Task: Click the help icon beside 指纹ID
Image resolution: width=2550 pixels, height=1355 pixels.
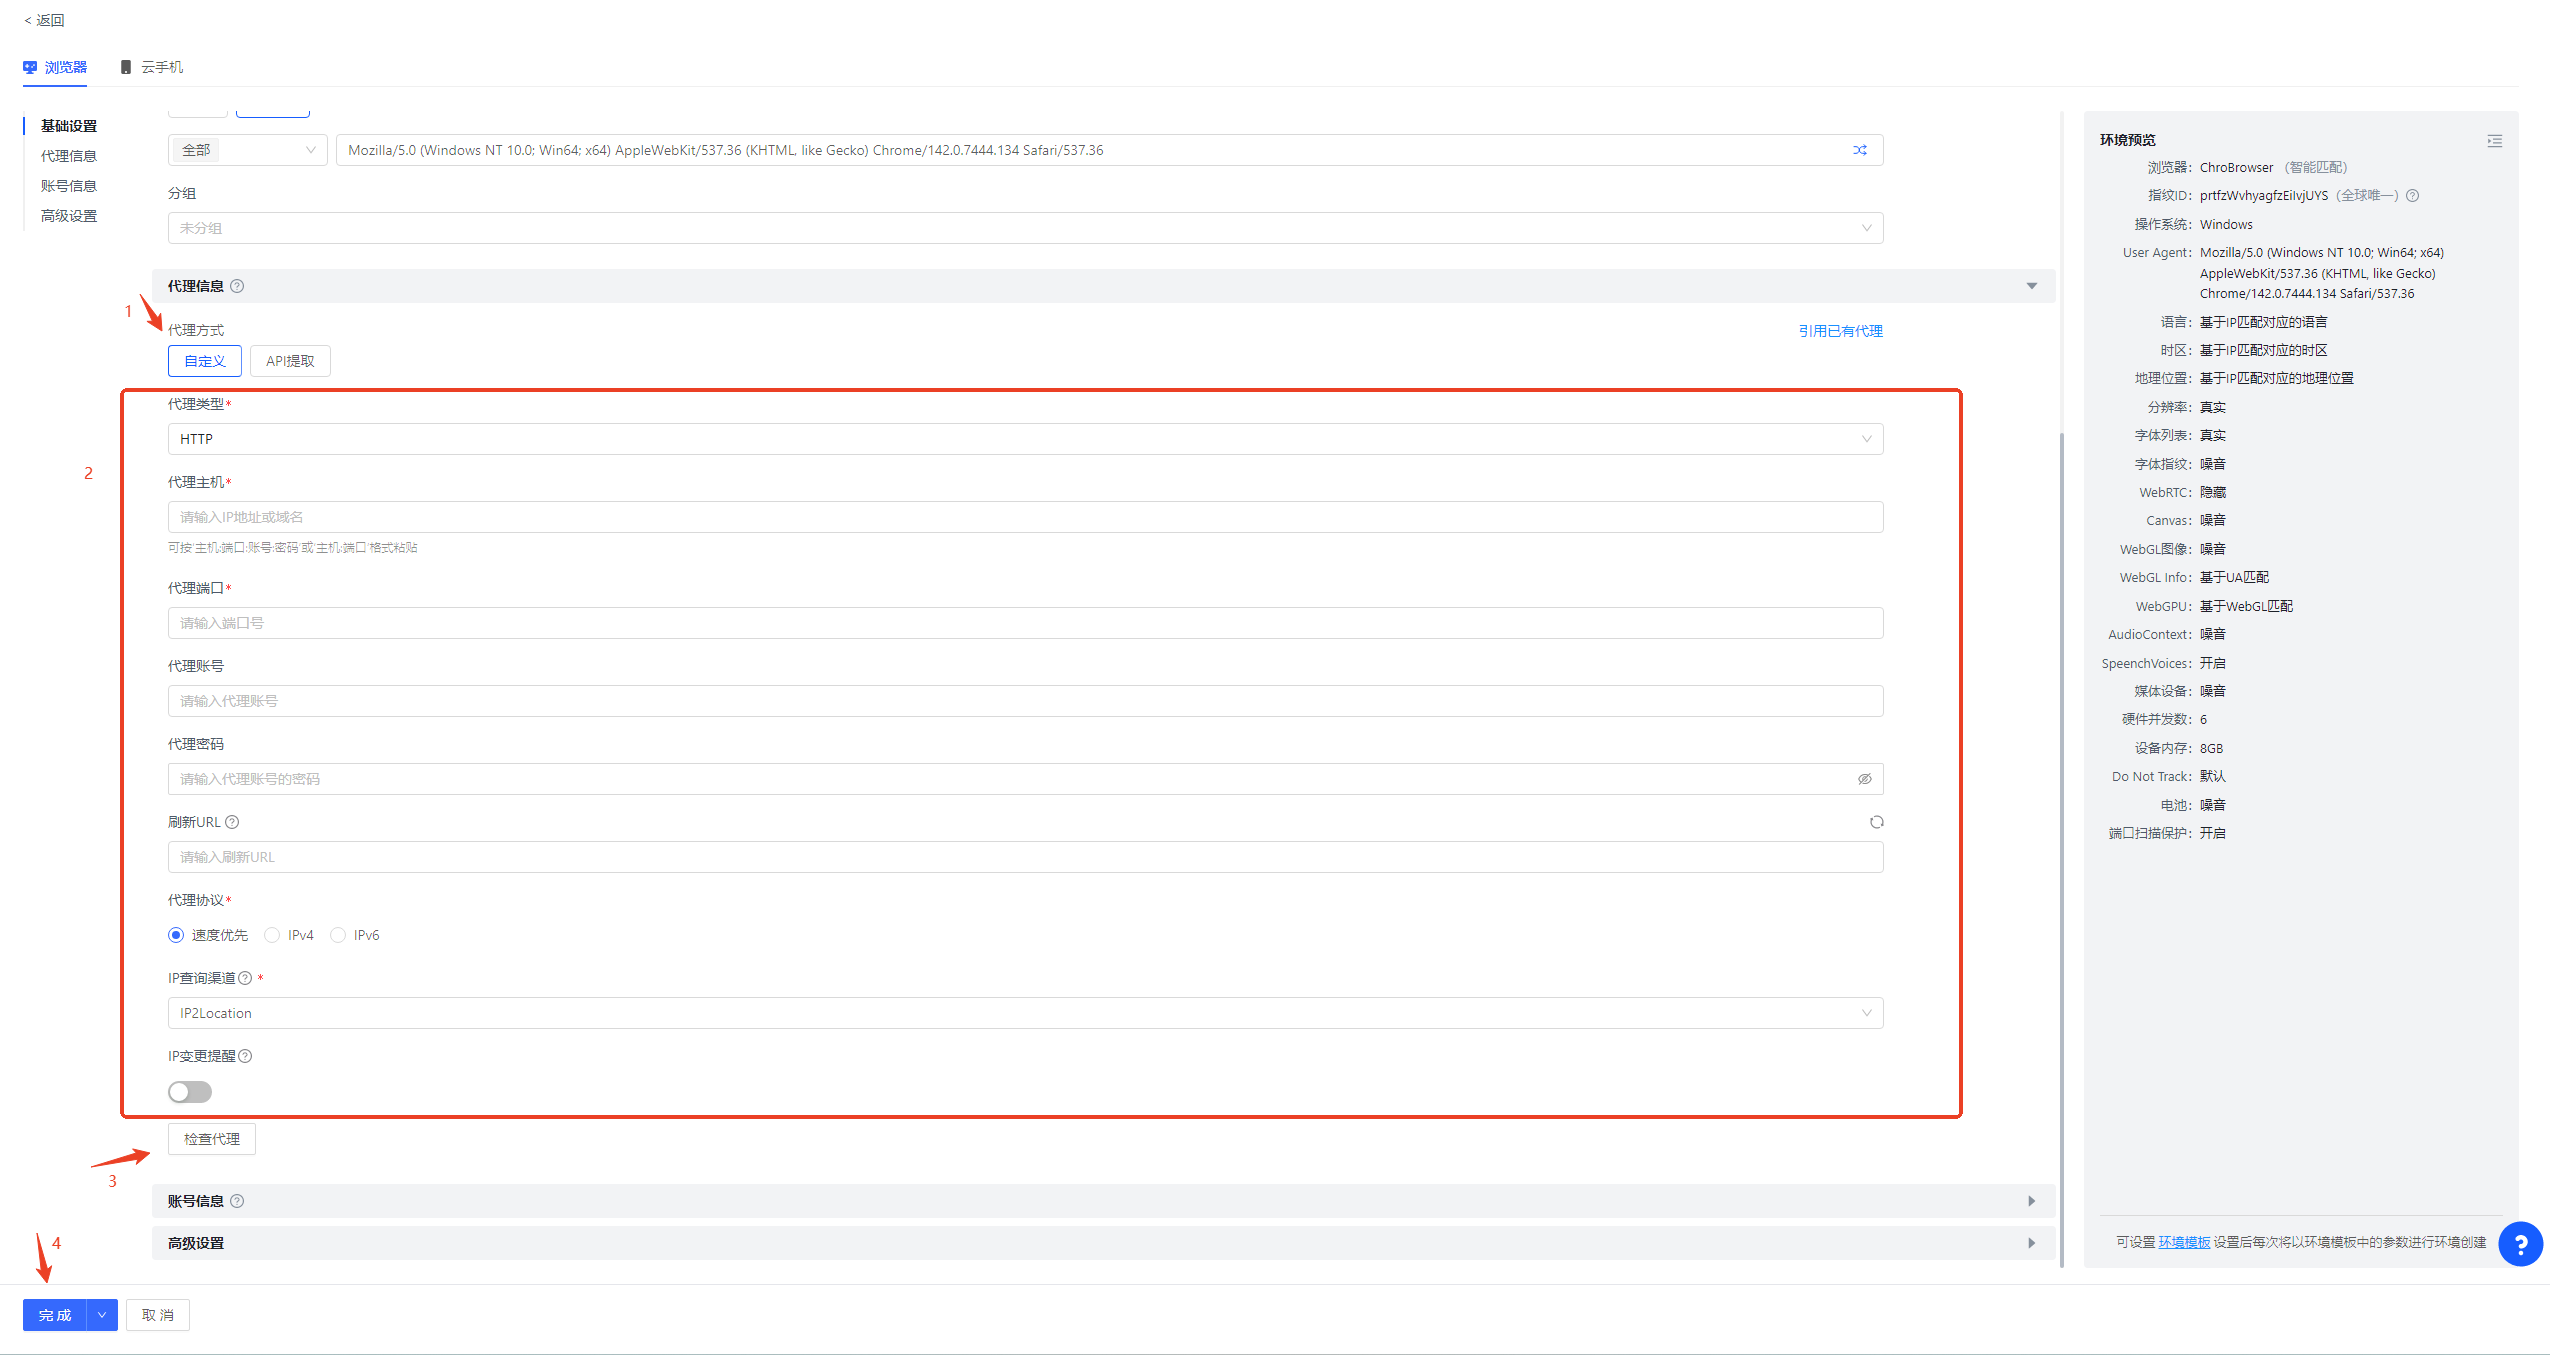Action: 2412,196
